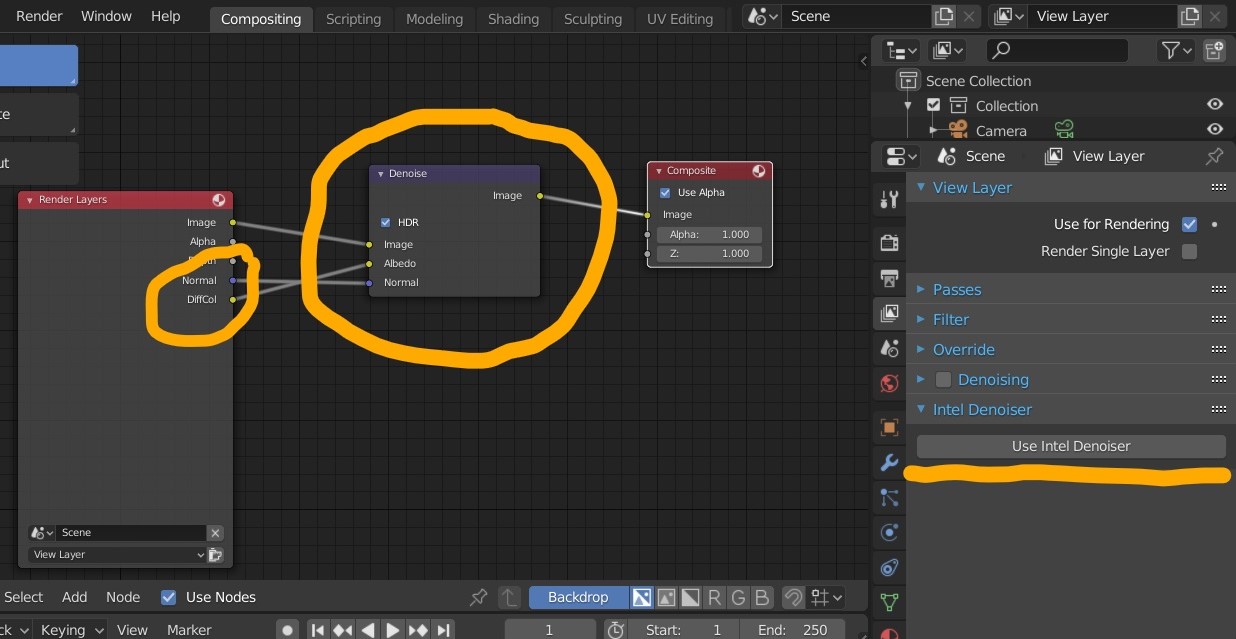
Task: Click the Alpha value slider on Composite node
Action: [x=710, y=235]
